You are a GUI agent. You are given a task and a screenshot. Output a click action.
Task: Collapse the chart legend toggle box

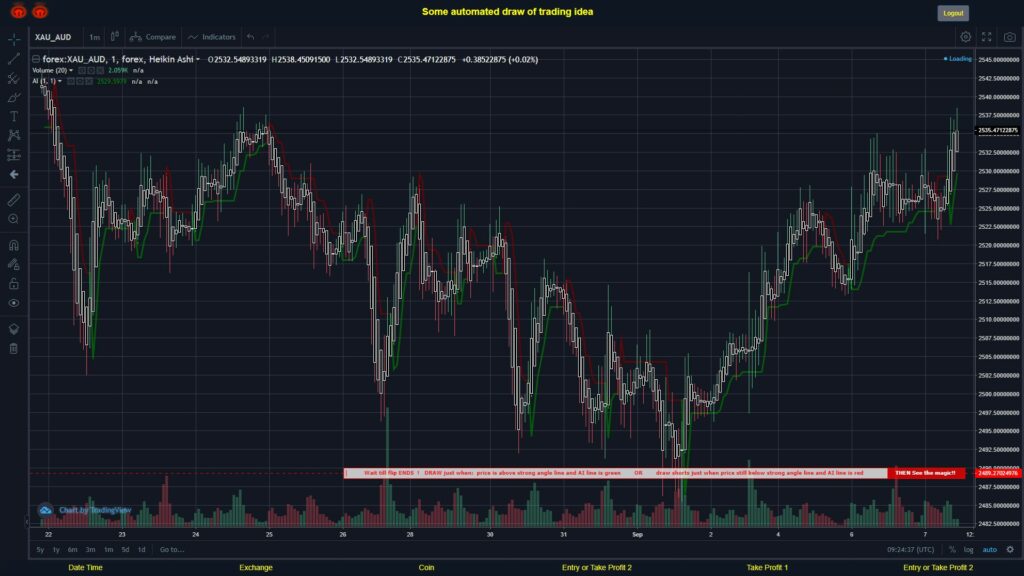[36, 59]
